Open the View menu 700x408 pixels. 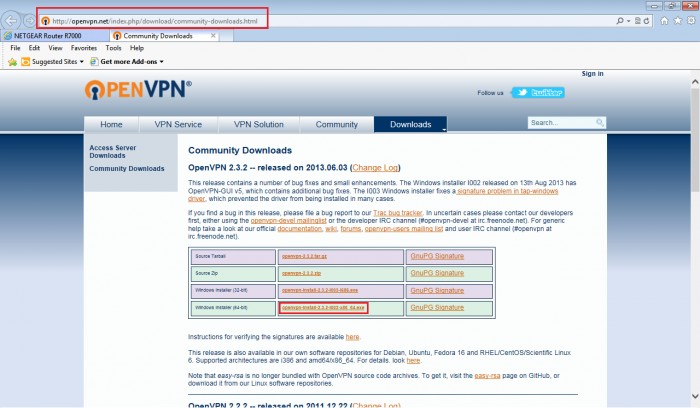55,48
